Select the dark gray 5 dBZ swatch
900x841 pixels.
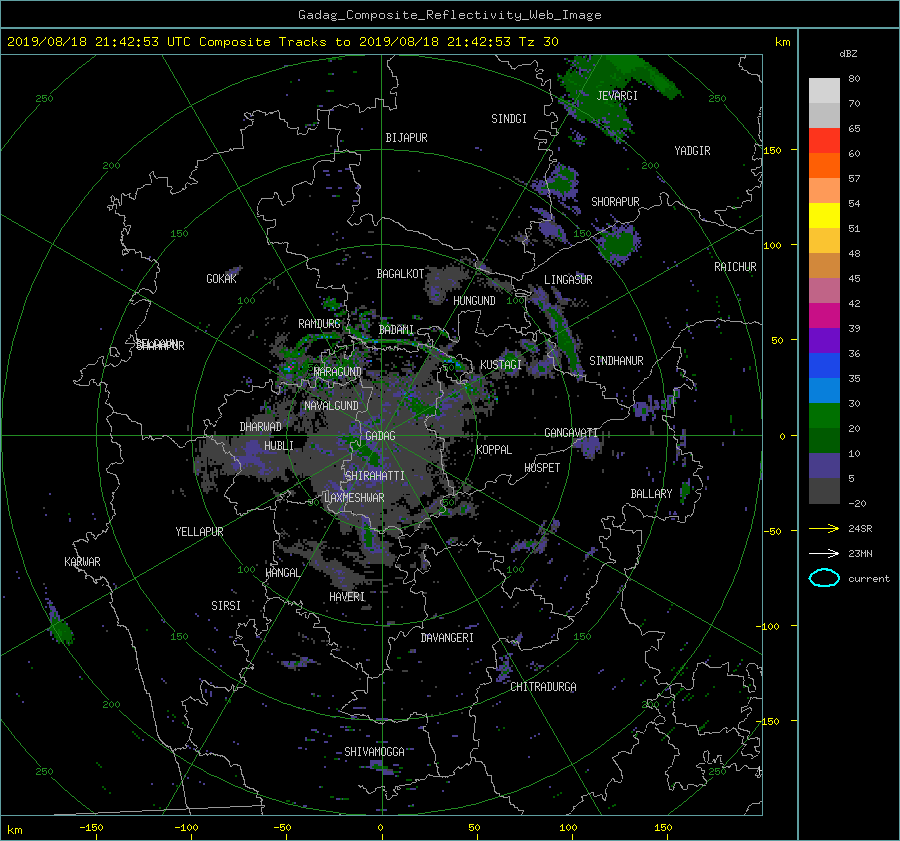point(824,491)
